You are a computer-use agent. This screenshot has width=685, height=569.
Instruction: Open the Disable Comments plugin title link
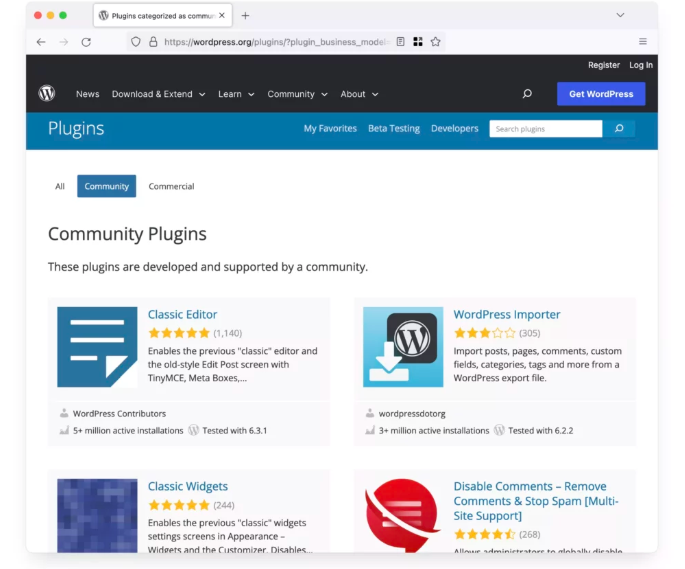(x=536, y=501)
